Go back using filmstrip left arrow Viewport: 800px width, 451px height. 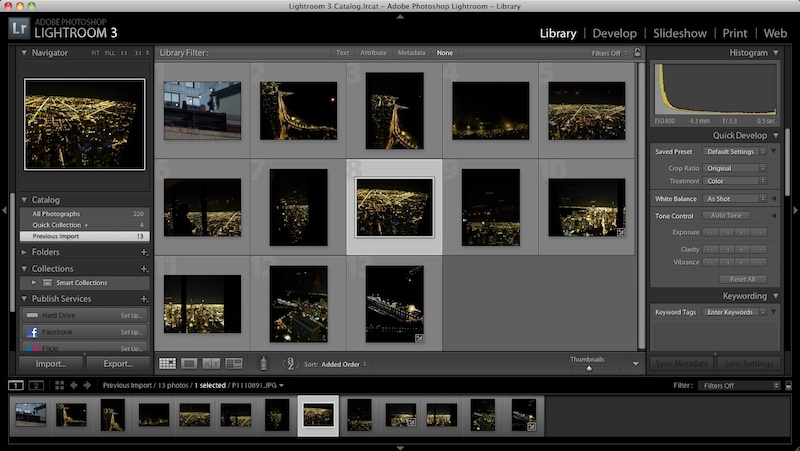point(75,385)
